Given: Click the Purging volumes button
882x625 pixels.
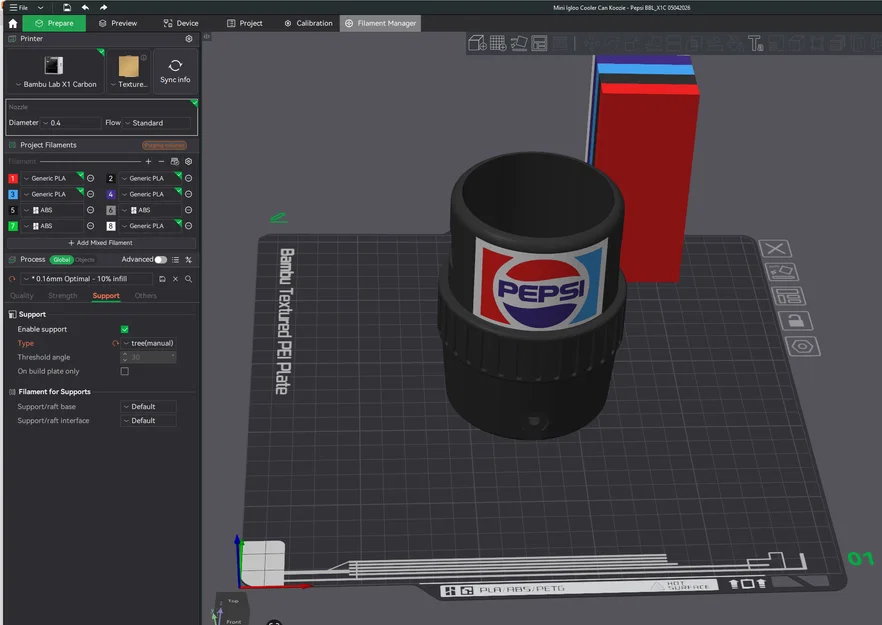Looking at the screenshot, I should pyautogui.click(x=164, y=145).
